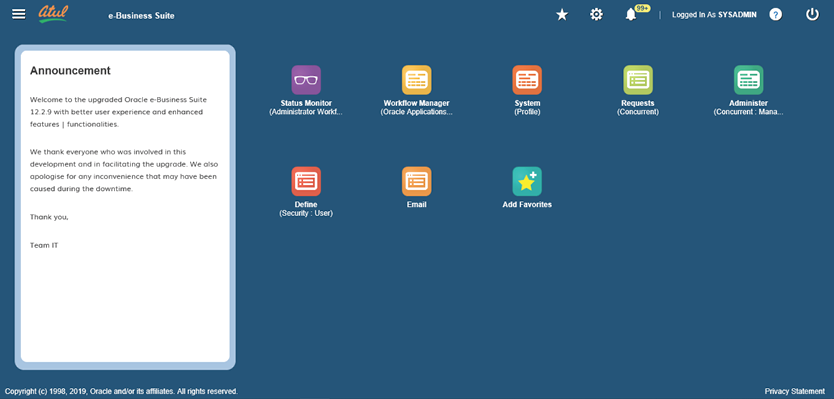Open the Define Security User icon
The image size is (834, 399).
[x=306, y=181]
